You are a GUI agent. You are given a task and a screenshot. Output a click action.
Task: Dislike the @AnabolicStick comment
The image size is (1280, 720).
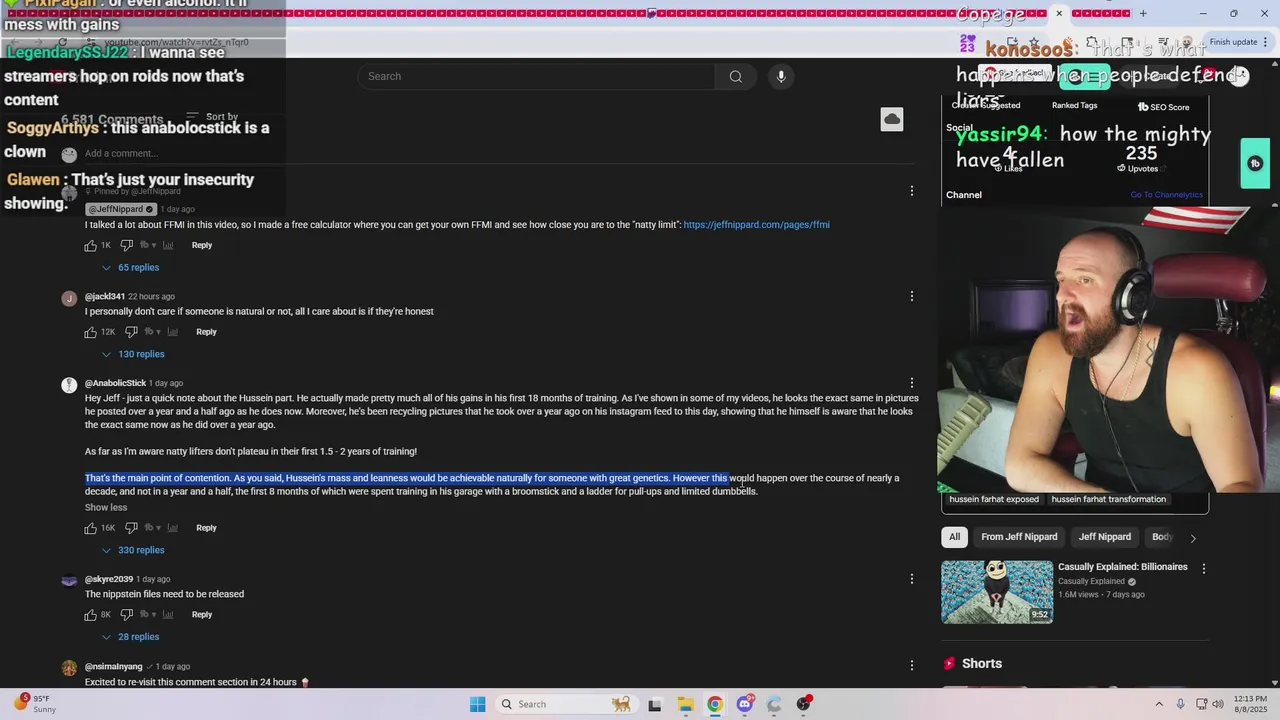coord(131,528)
